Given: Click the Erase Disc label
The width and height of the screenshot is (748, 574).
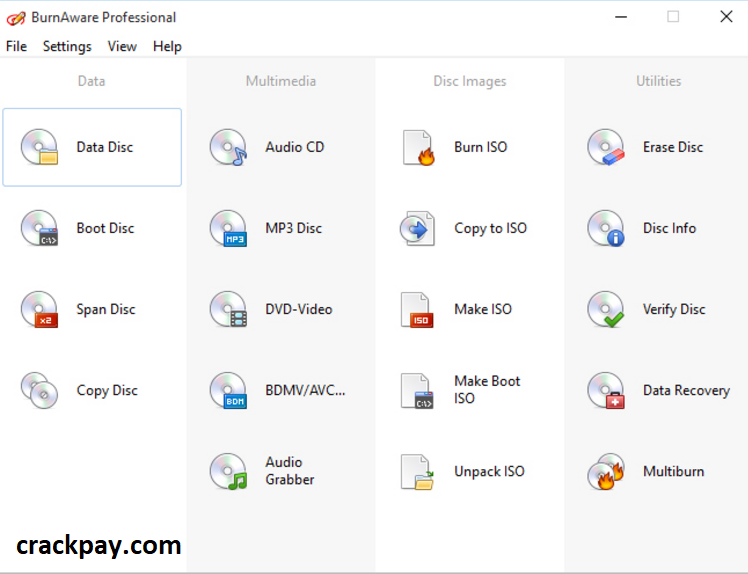Looking at the screenshot, I should click(673, 147).
